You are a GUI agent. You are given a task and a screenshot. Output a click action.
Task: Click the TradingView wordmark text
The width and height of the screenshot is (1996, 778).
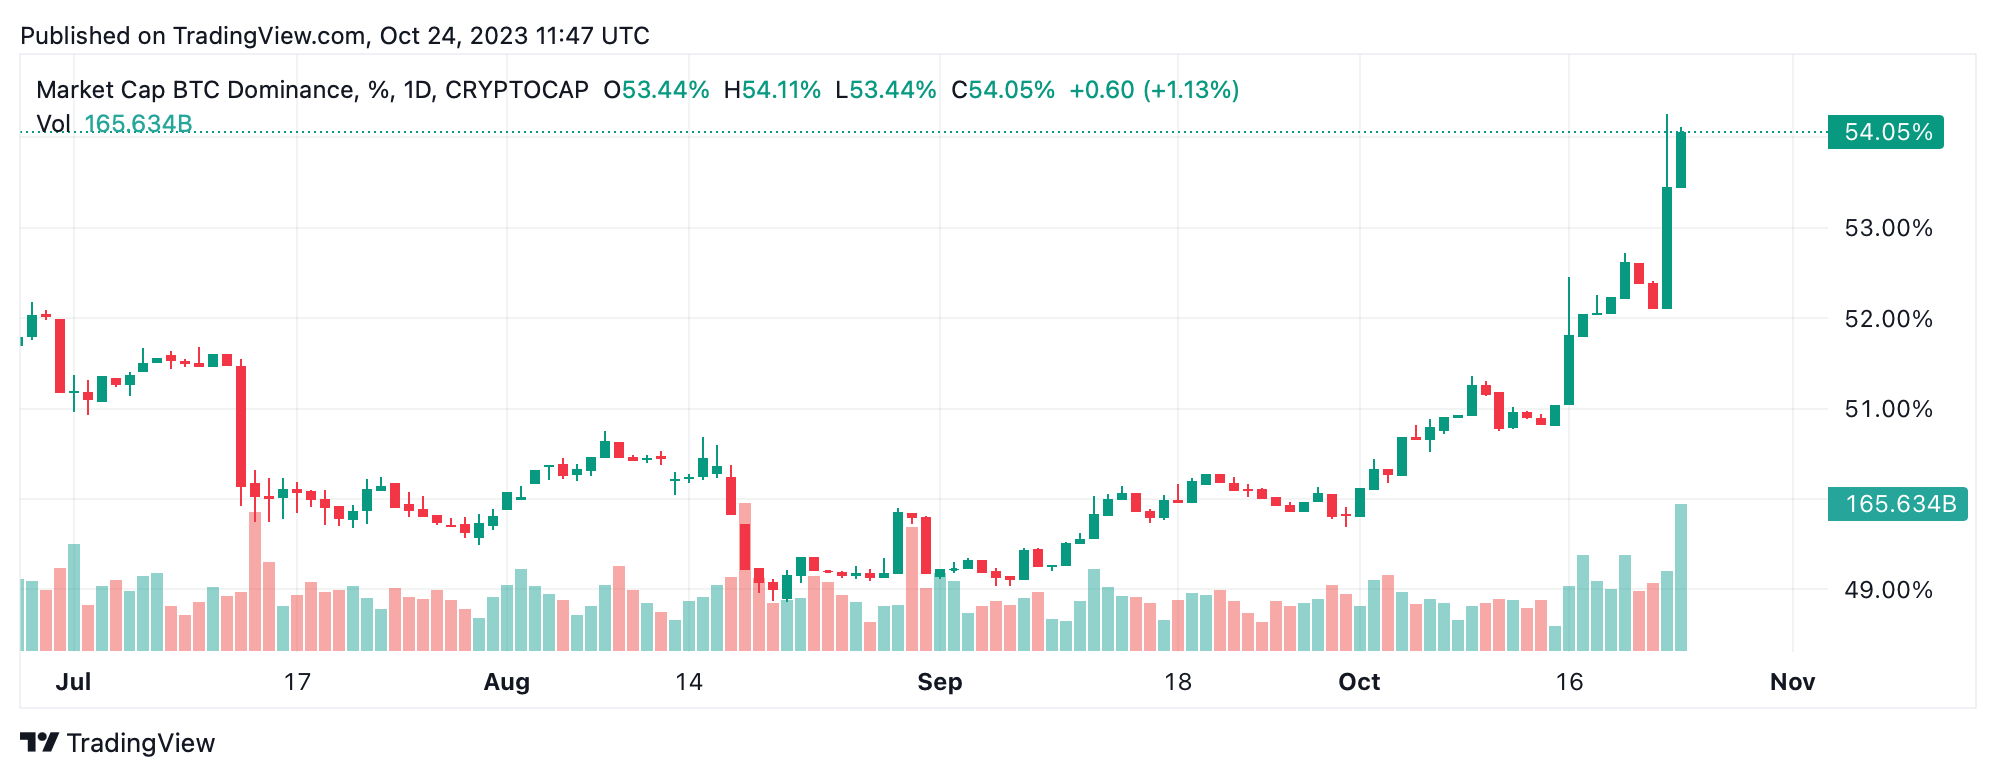click(141, 743)
